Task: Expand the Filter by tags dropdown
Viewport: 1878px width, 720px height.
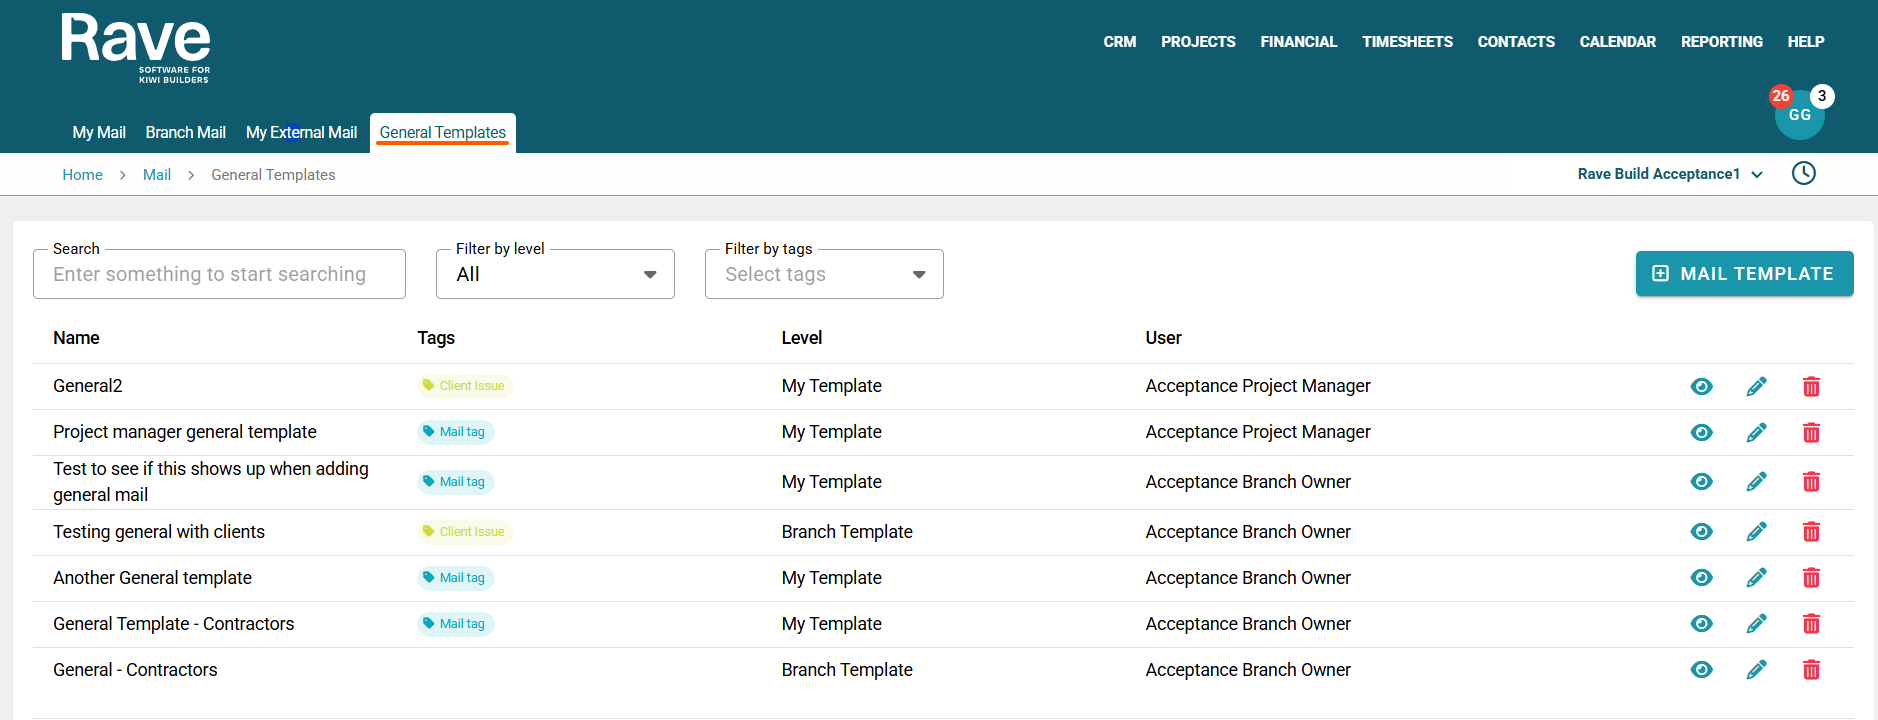Action: 823,275
